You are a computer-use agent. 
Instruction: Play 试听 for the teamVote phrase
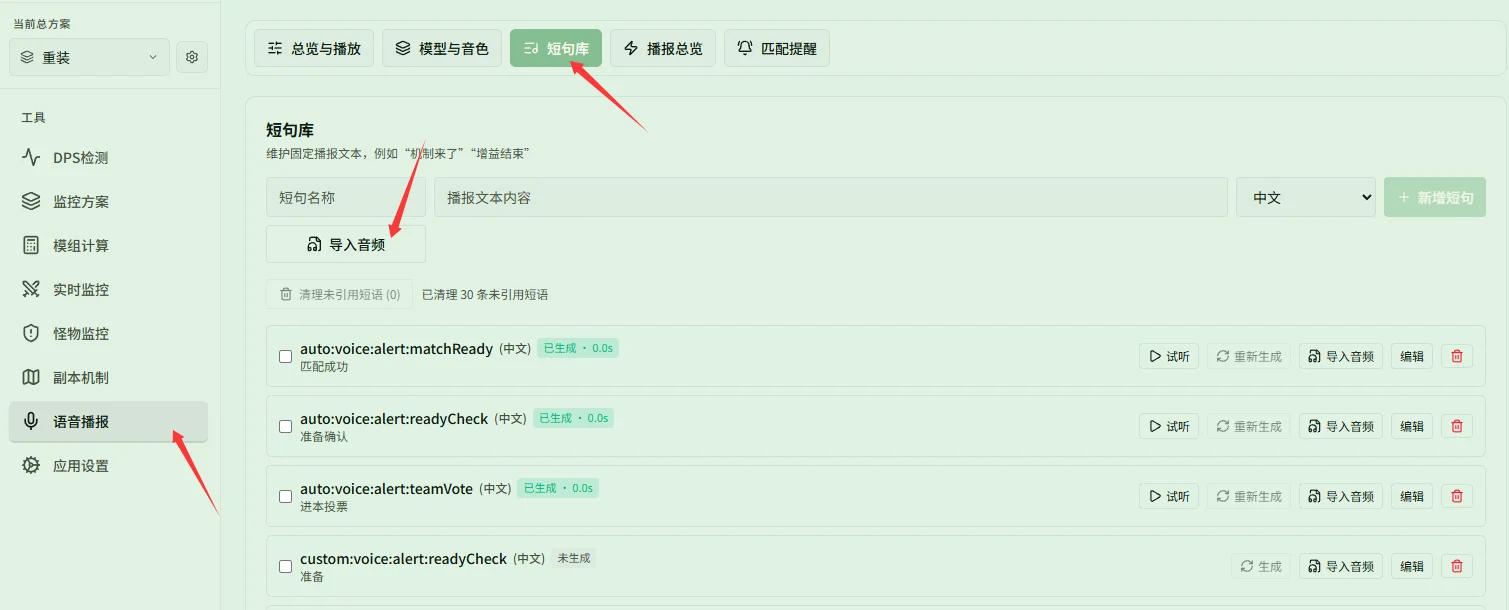point(1169,497)
